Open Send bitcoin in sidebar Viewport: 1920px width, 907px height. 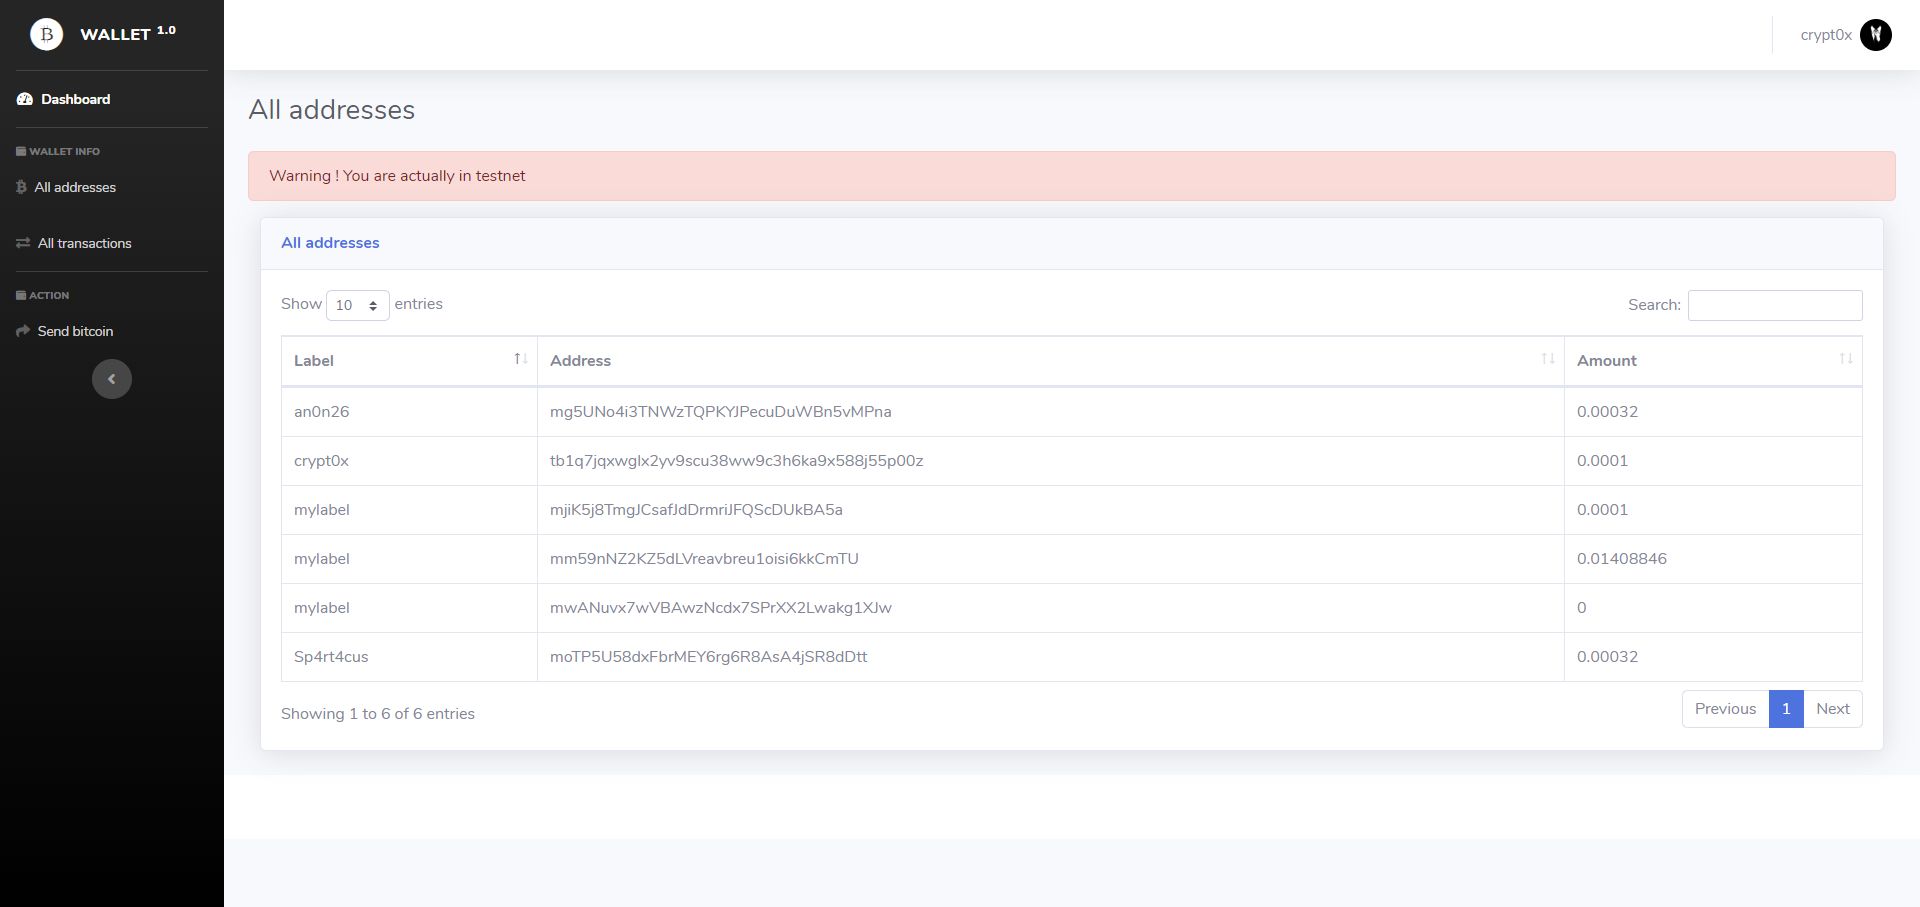click(x=75, y=331)
